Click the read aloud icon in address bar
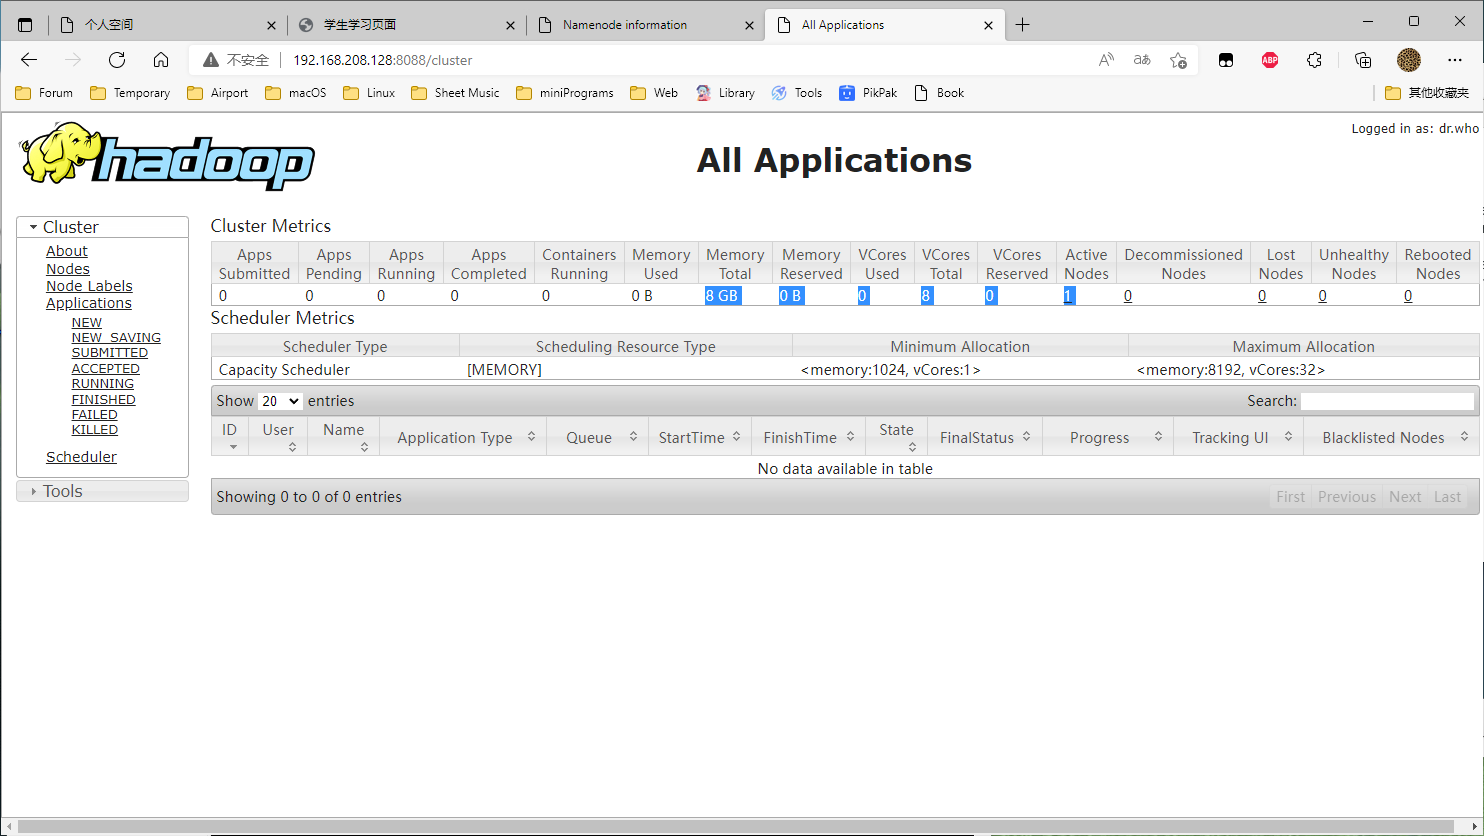1484x836 pixels. click(1106, 60)
